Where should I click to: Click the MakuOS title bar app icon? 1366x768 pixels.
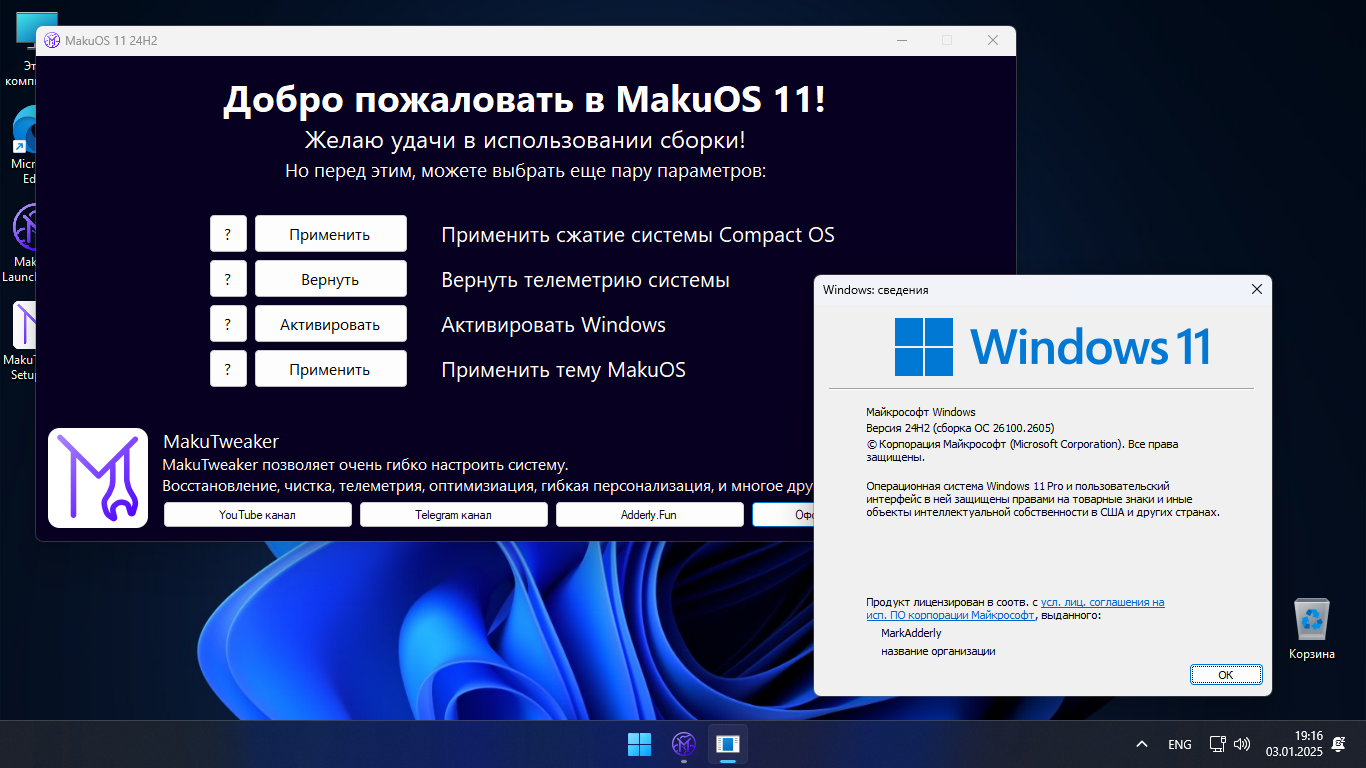[x=52, y=41]
